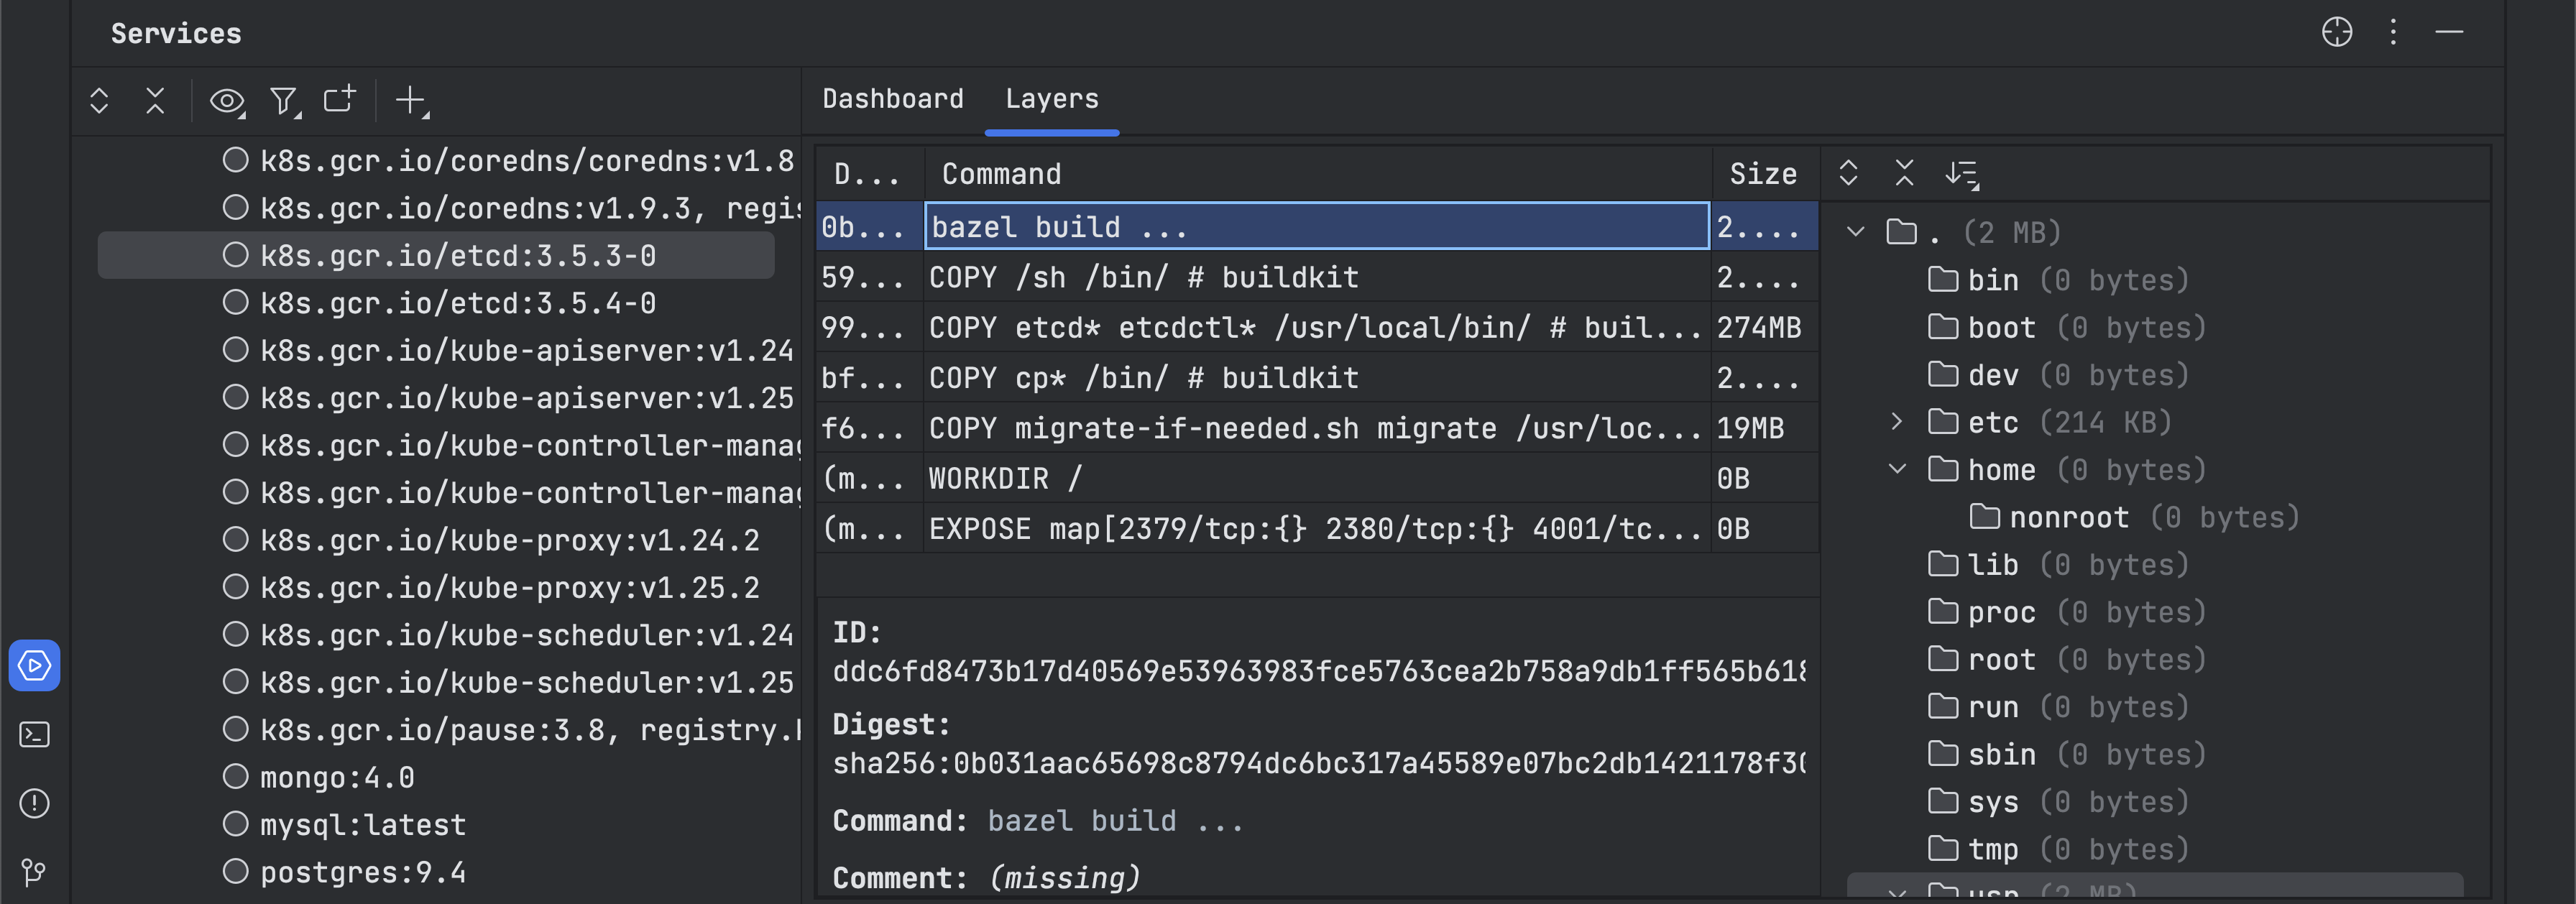
Task: Collapse the root dot folder node
Action: [x=1855, y=232]
